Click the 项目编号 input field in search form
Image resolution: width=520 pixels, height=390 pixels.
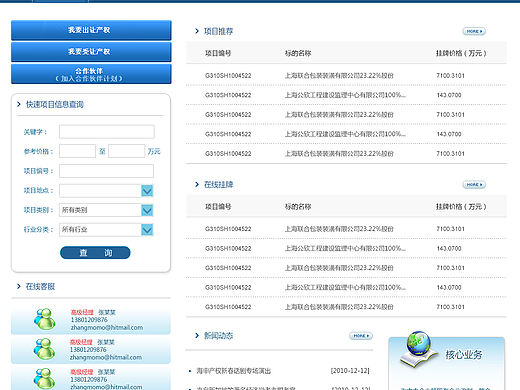(106, 171)
